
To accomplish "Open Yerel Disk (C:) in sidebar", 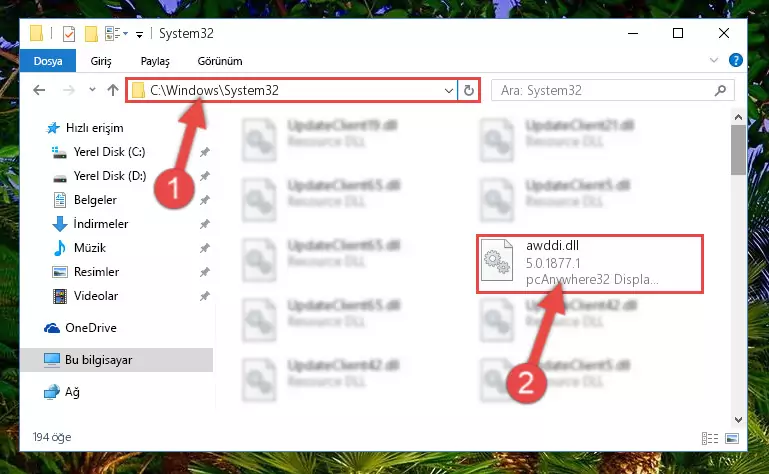I will pos(109,152).
